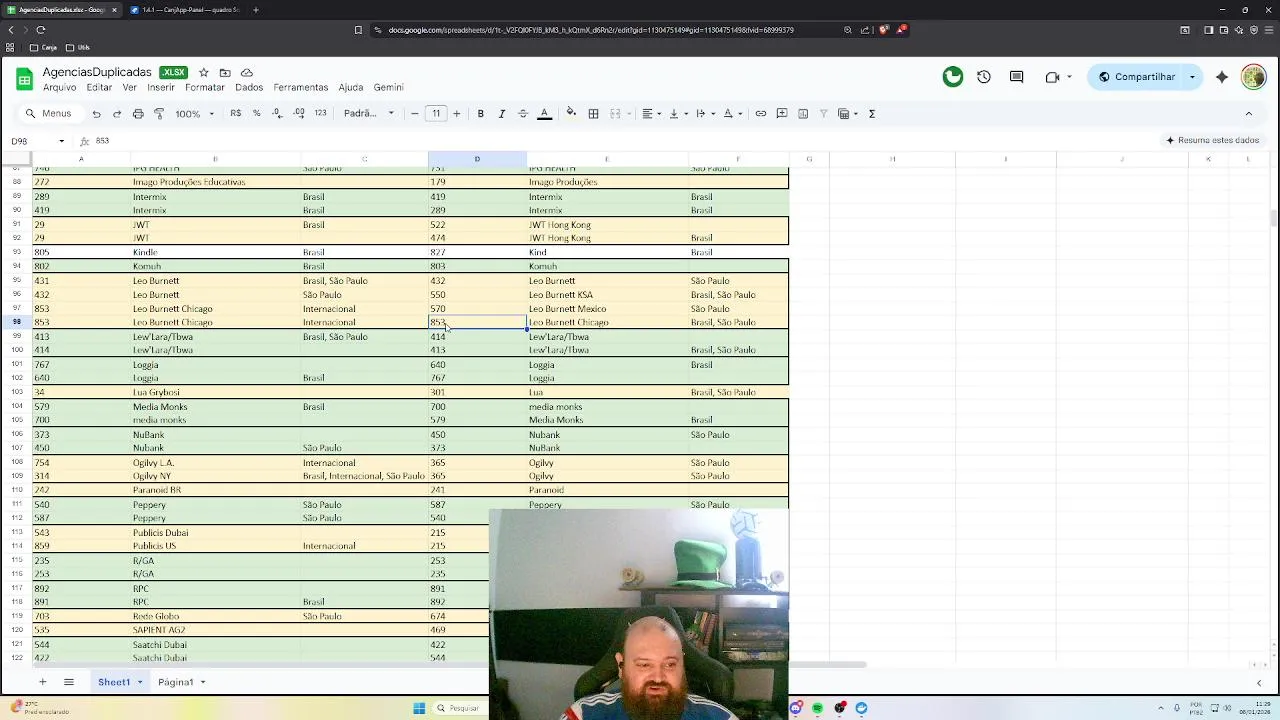
Task: Open the Formatar menu
Action: coord(205,88)
